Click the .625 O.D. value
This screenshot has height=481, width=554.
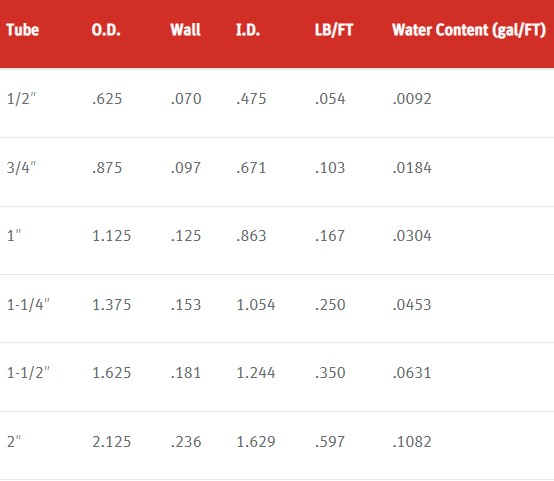click(x=107, y=99)
